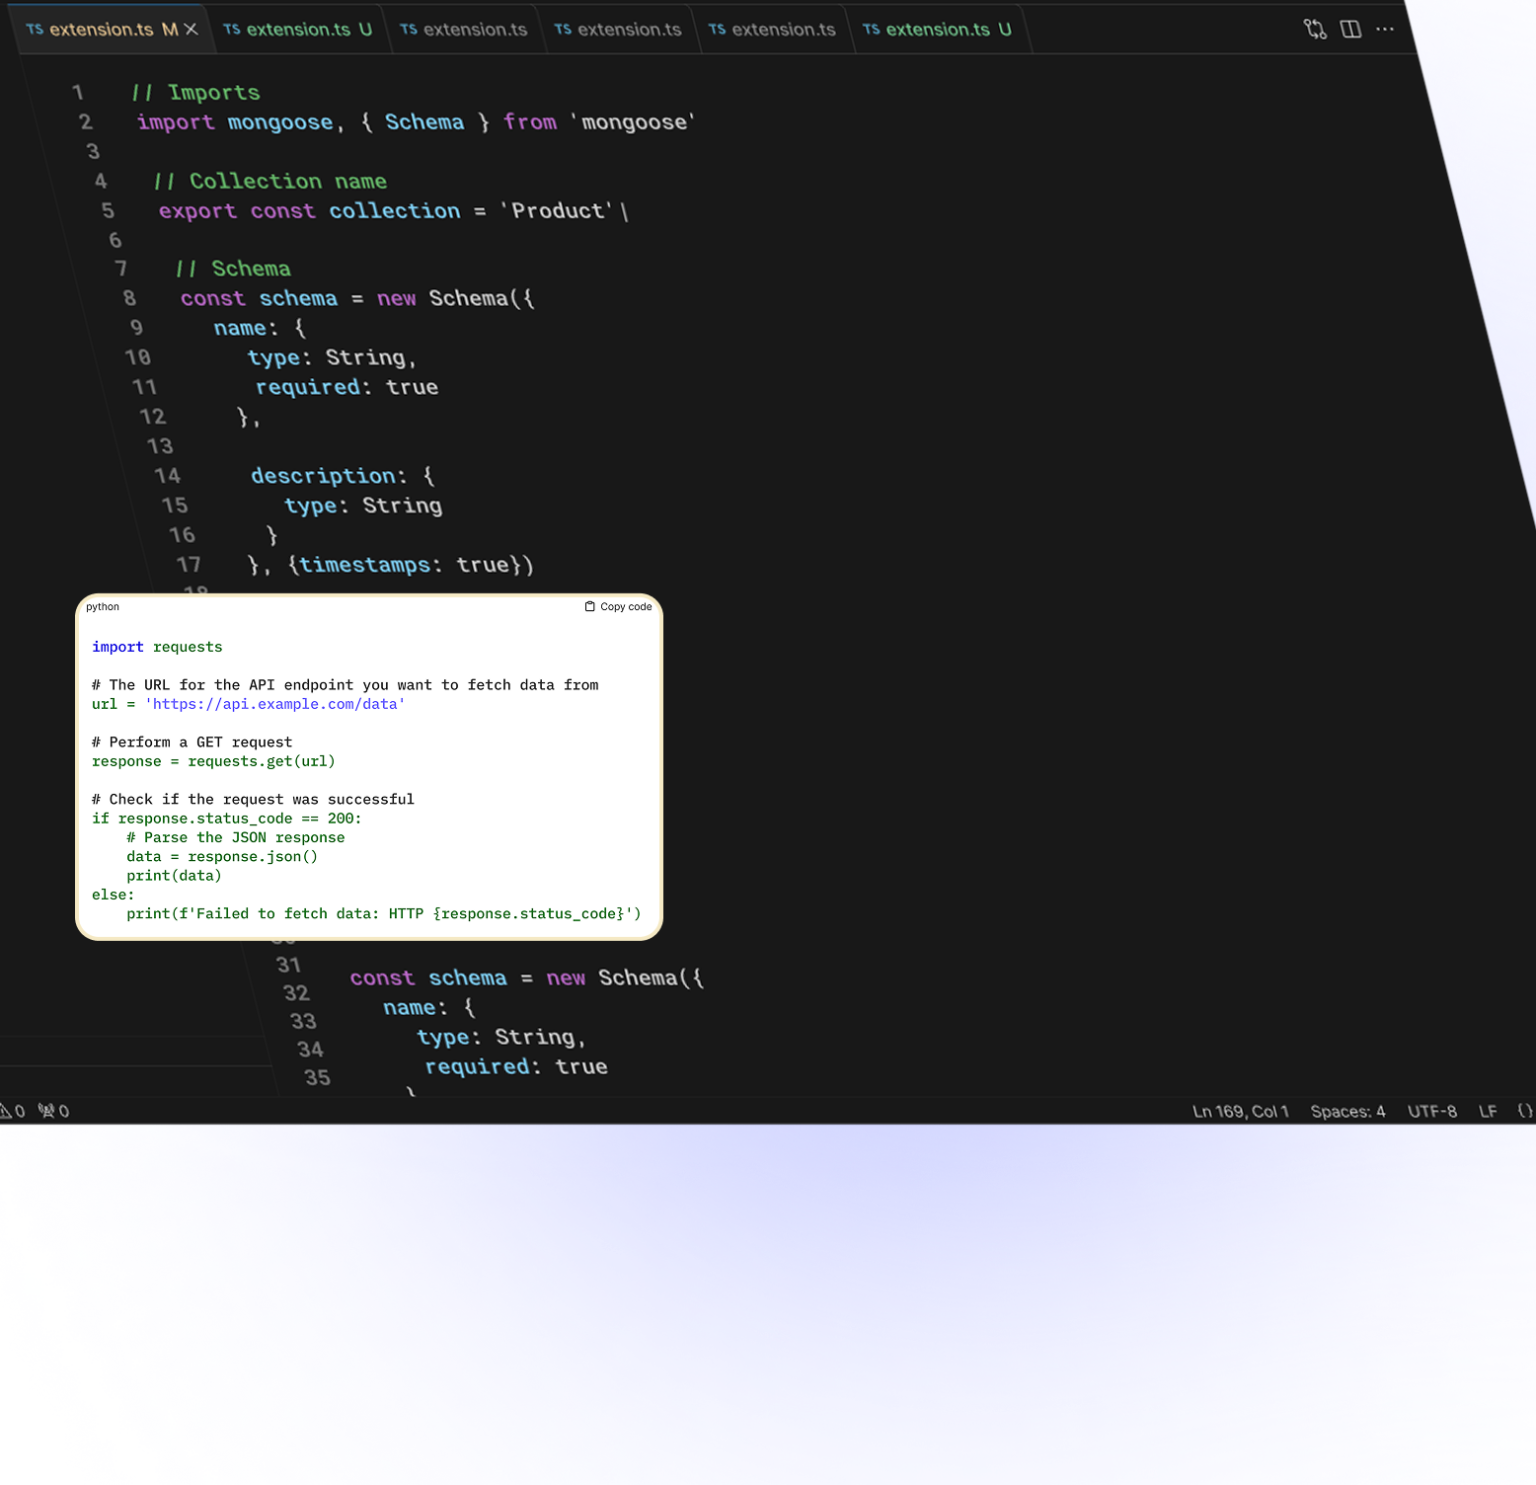
Task: Close the extension.ts tab marked M
Action: (x=191, y=29)
